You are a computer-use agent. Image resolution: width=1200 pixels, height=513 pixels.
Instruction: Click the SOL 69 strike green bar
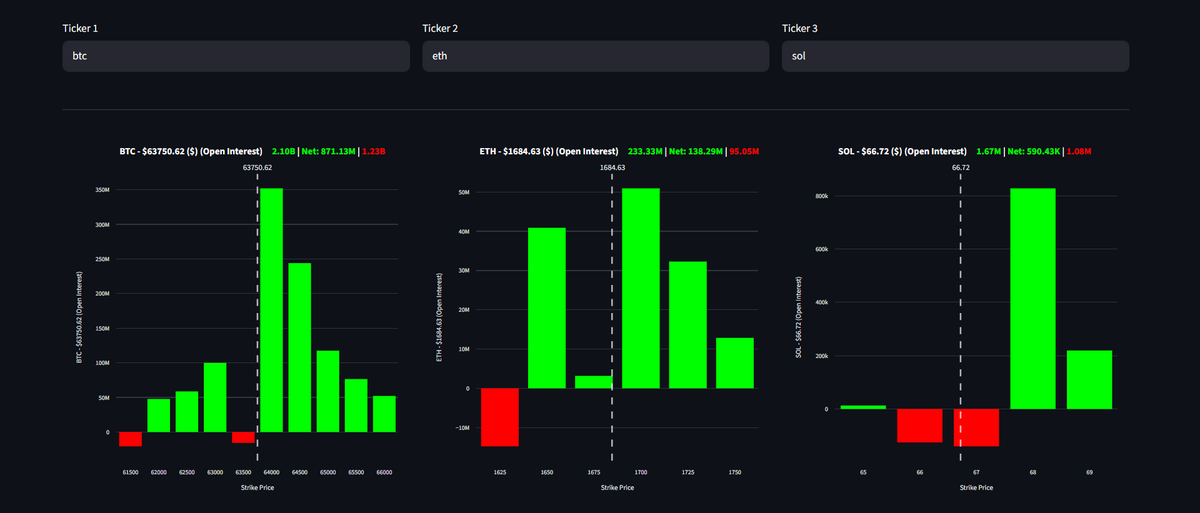pos(1089,380)
